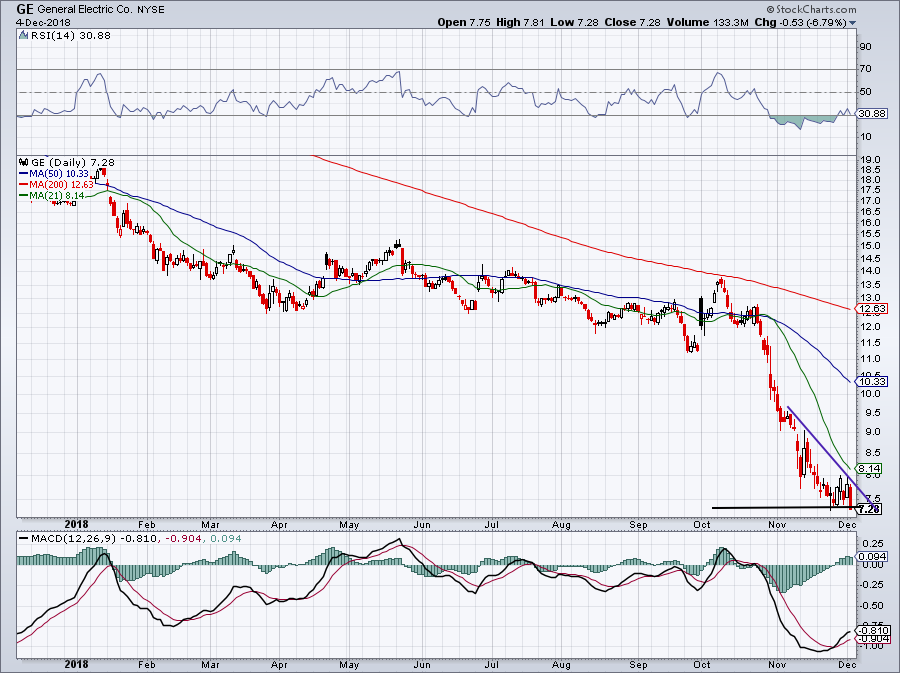Click the 8.14 green price tag
The image size is (900, 673).
[x=868, y=468]
